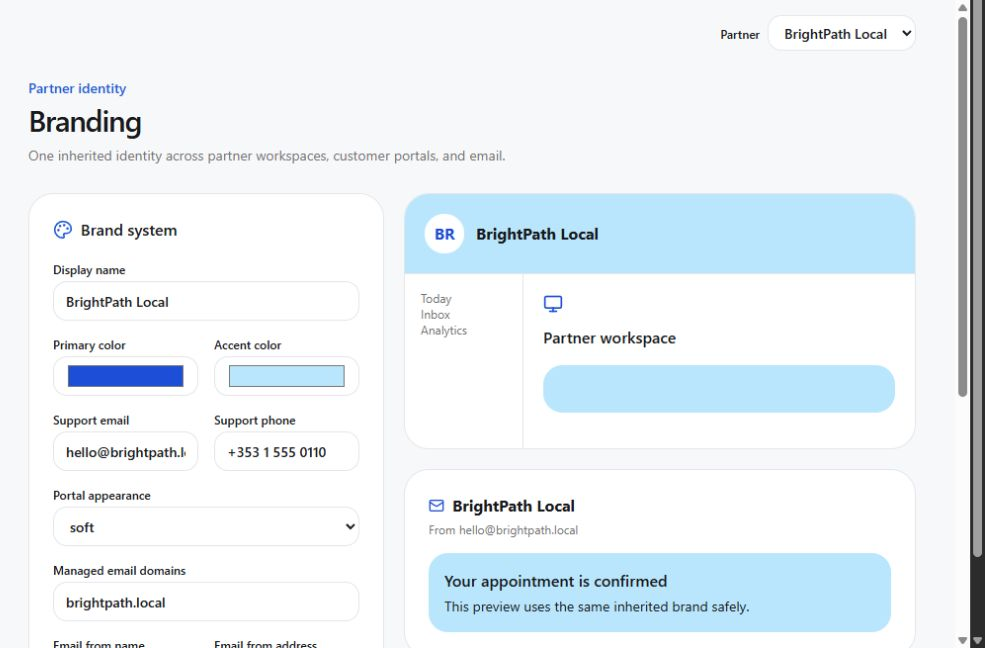The height and width of the screenshot is (648, 985).
Task: Click the Display name input field
Action: coord(206,301)
